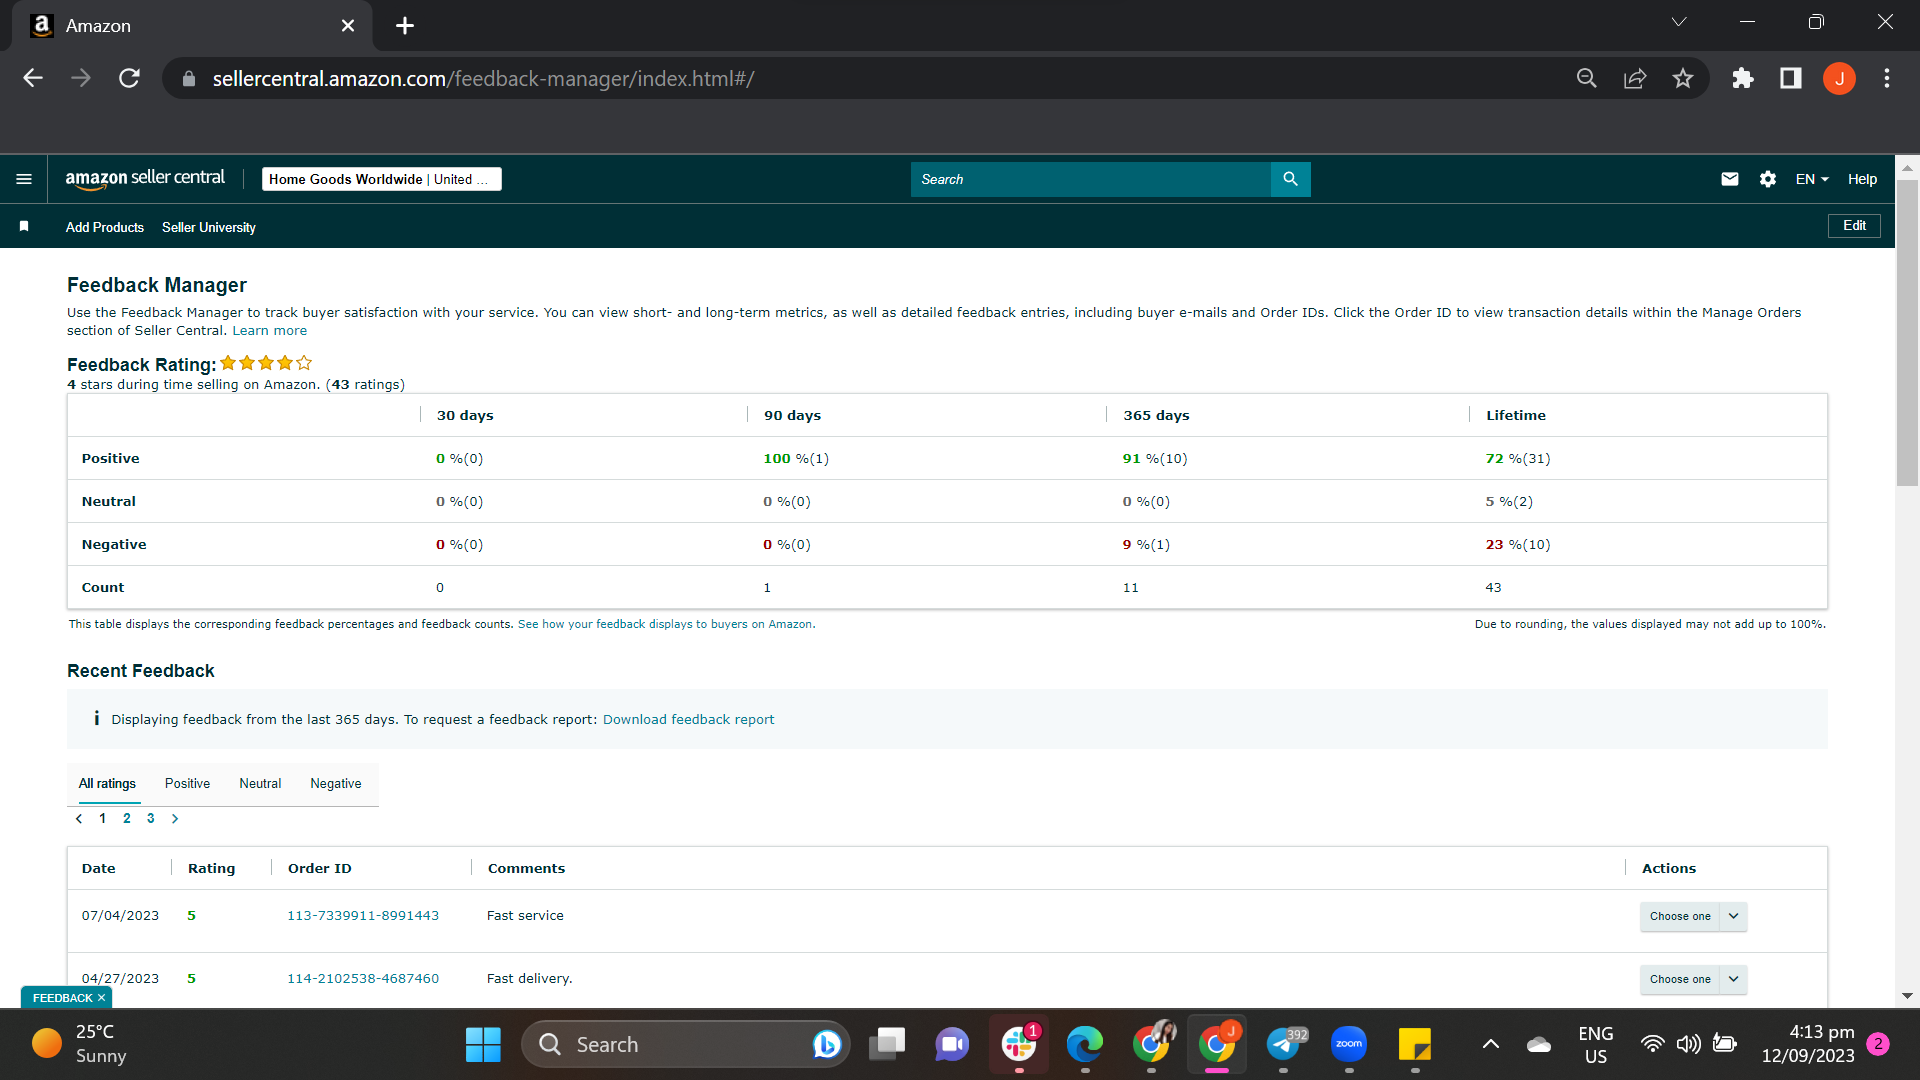
Task: Click the share page icon
Action: coord(1635,78)
